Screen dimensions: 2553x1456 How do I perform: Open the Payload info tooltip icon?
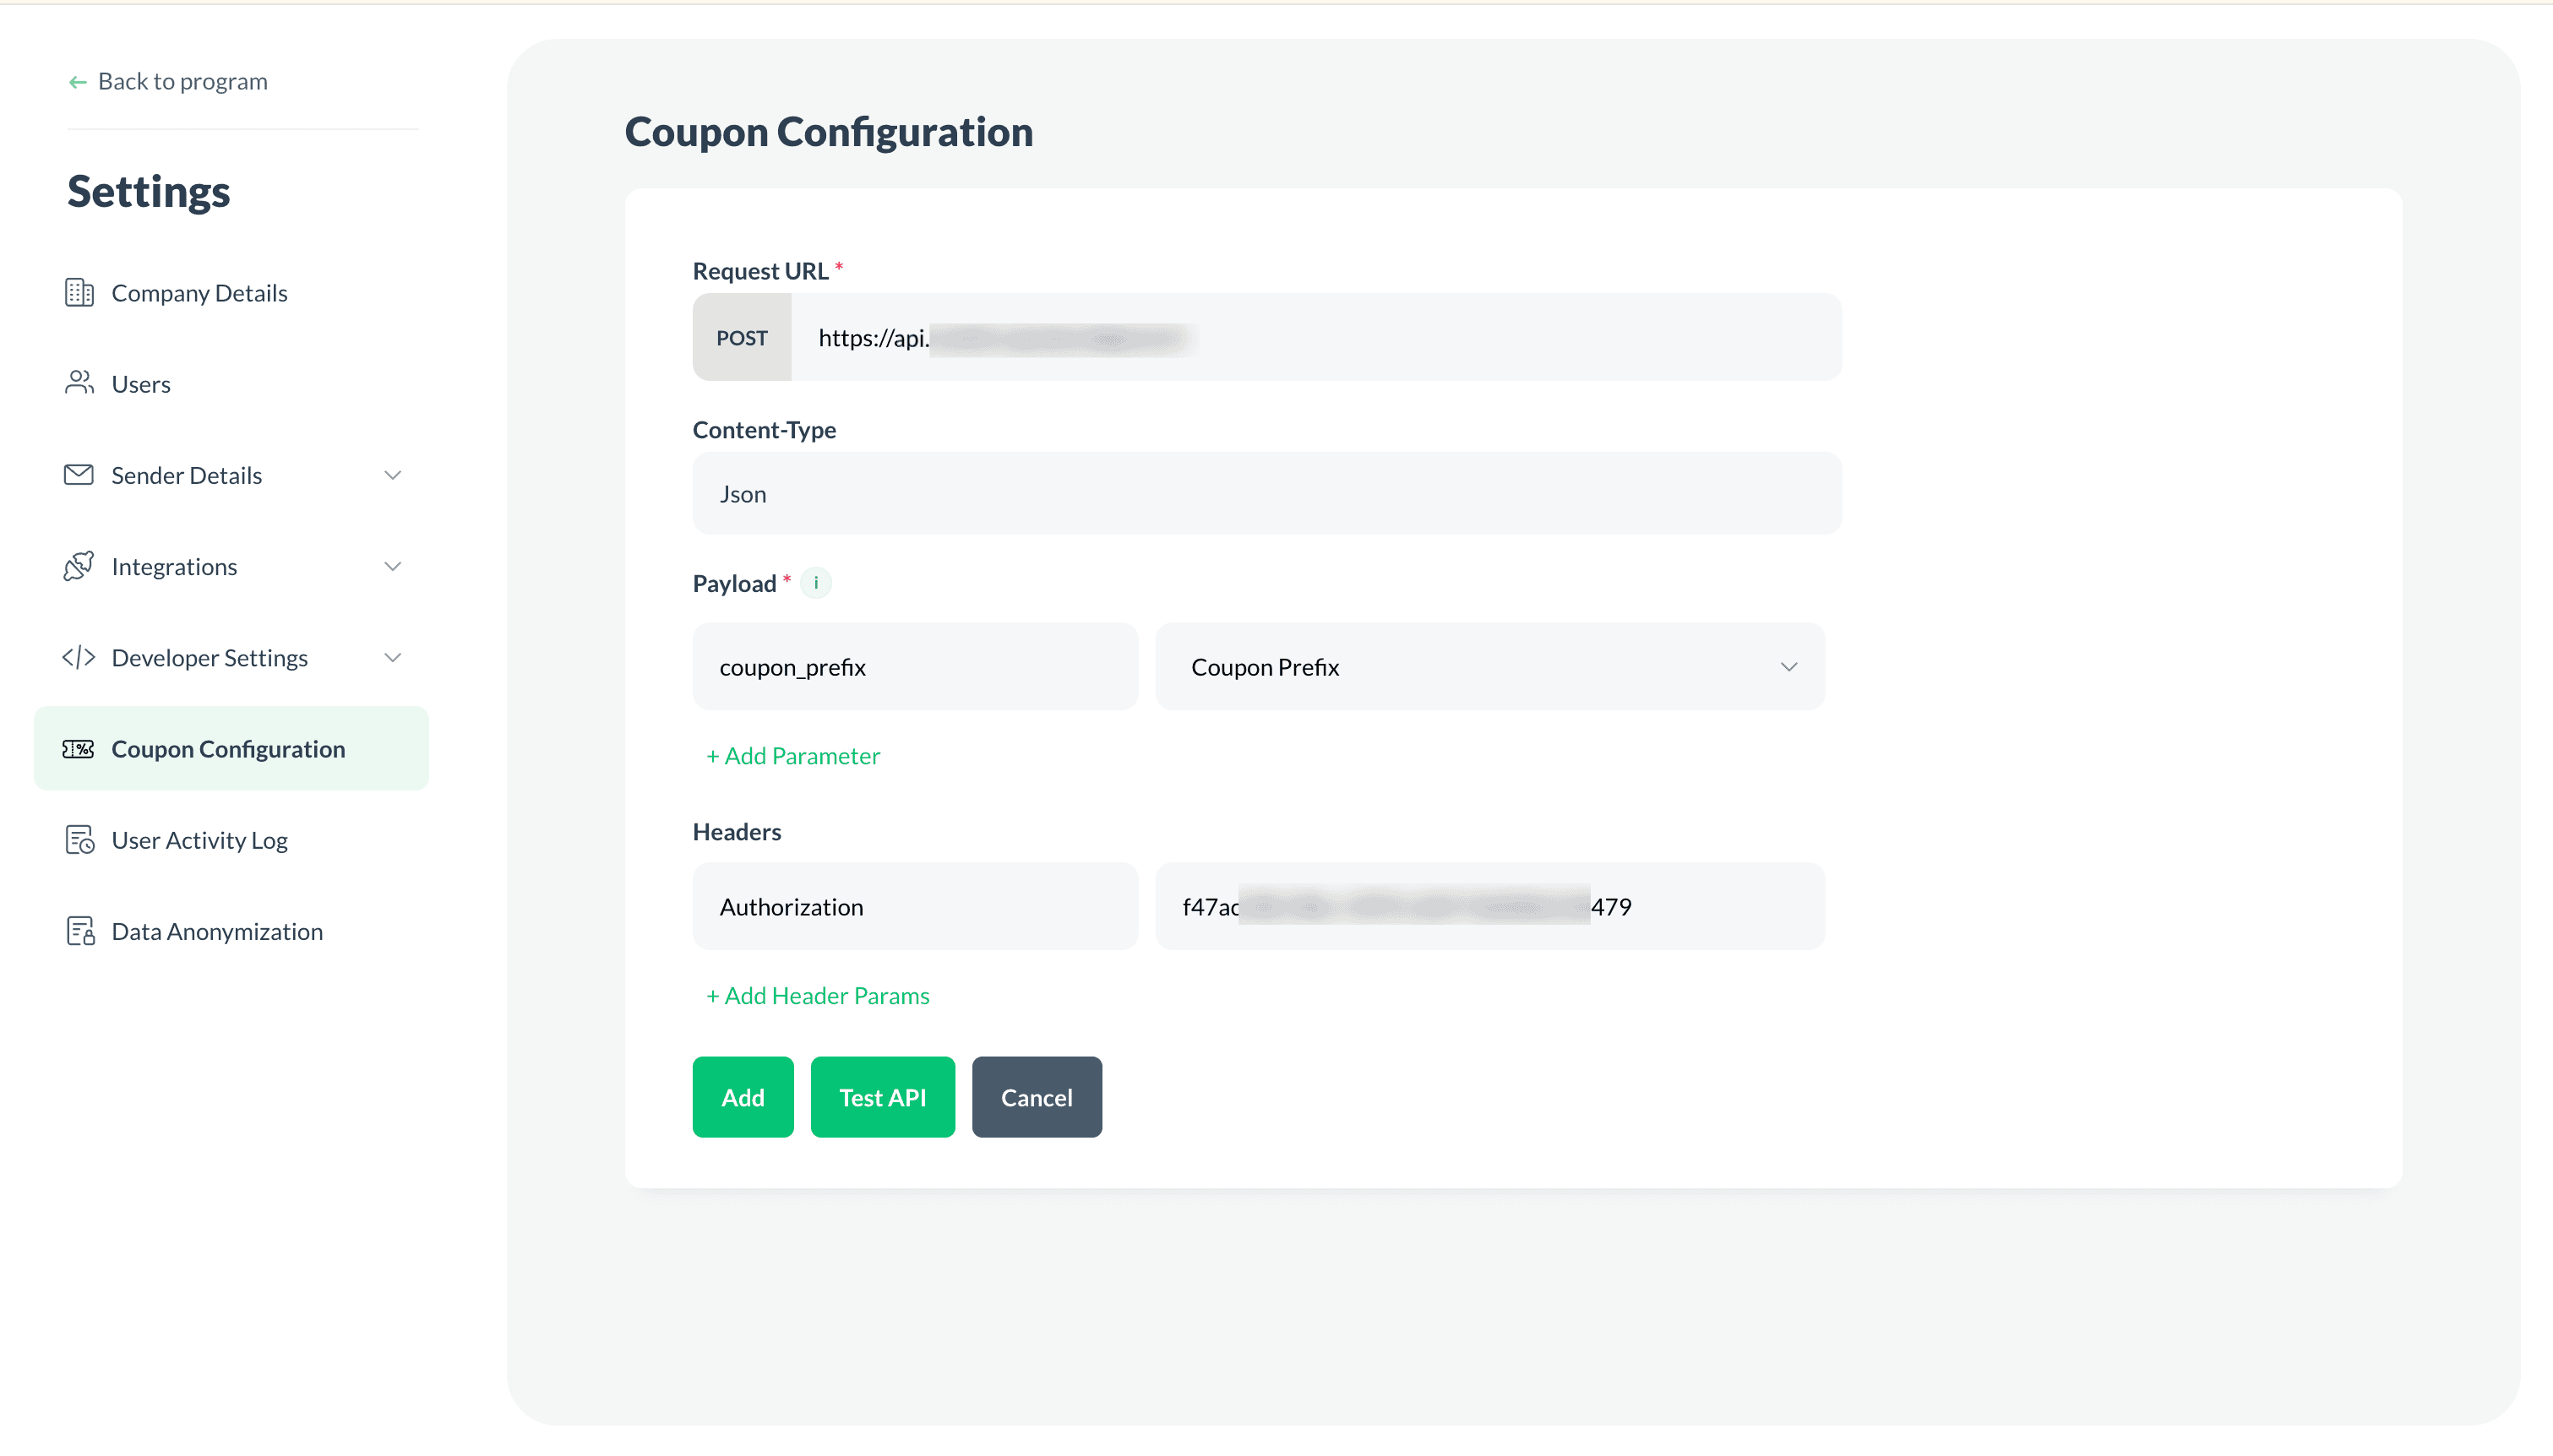(817, 582)
